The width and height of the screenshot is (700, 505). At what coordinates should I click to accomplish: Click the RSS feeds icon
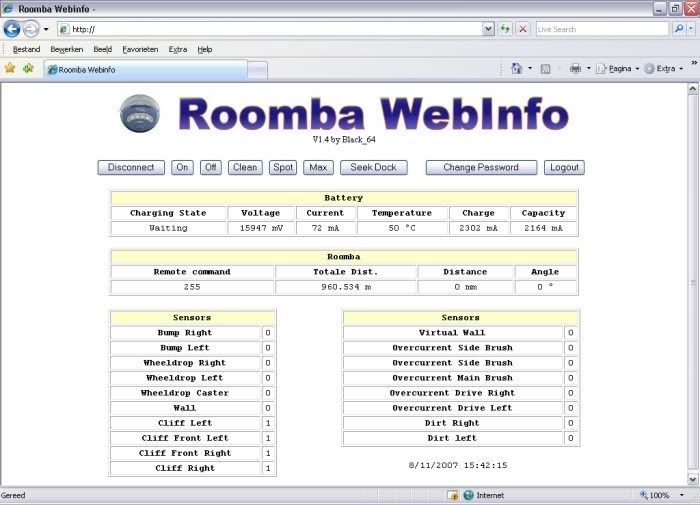(545, 69)
